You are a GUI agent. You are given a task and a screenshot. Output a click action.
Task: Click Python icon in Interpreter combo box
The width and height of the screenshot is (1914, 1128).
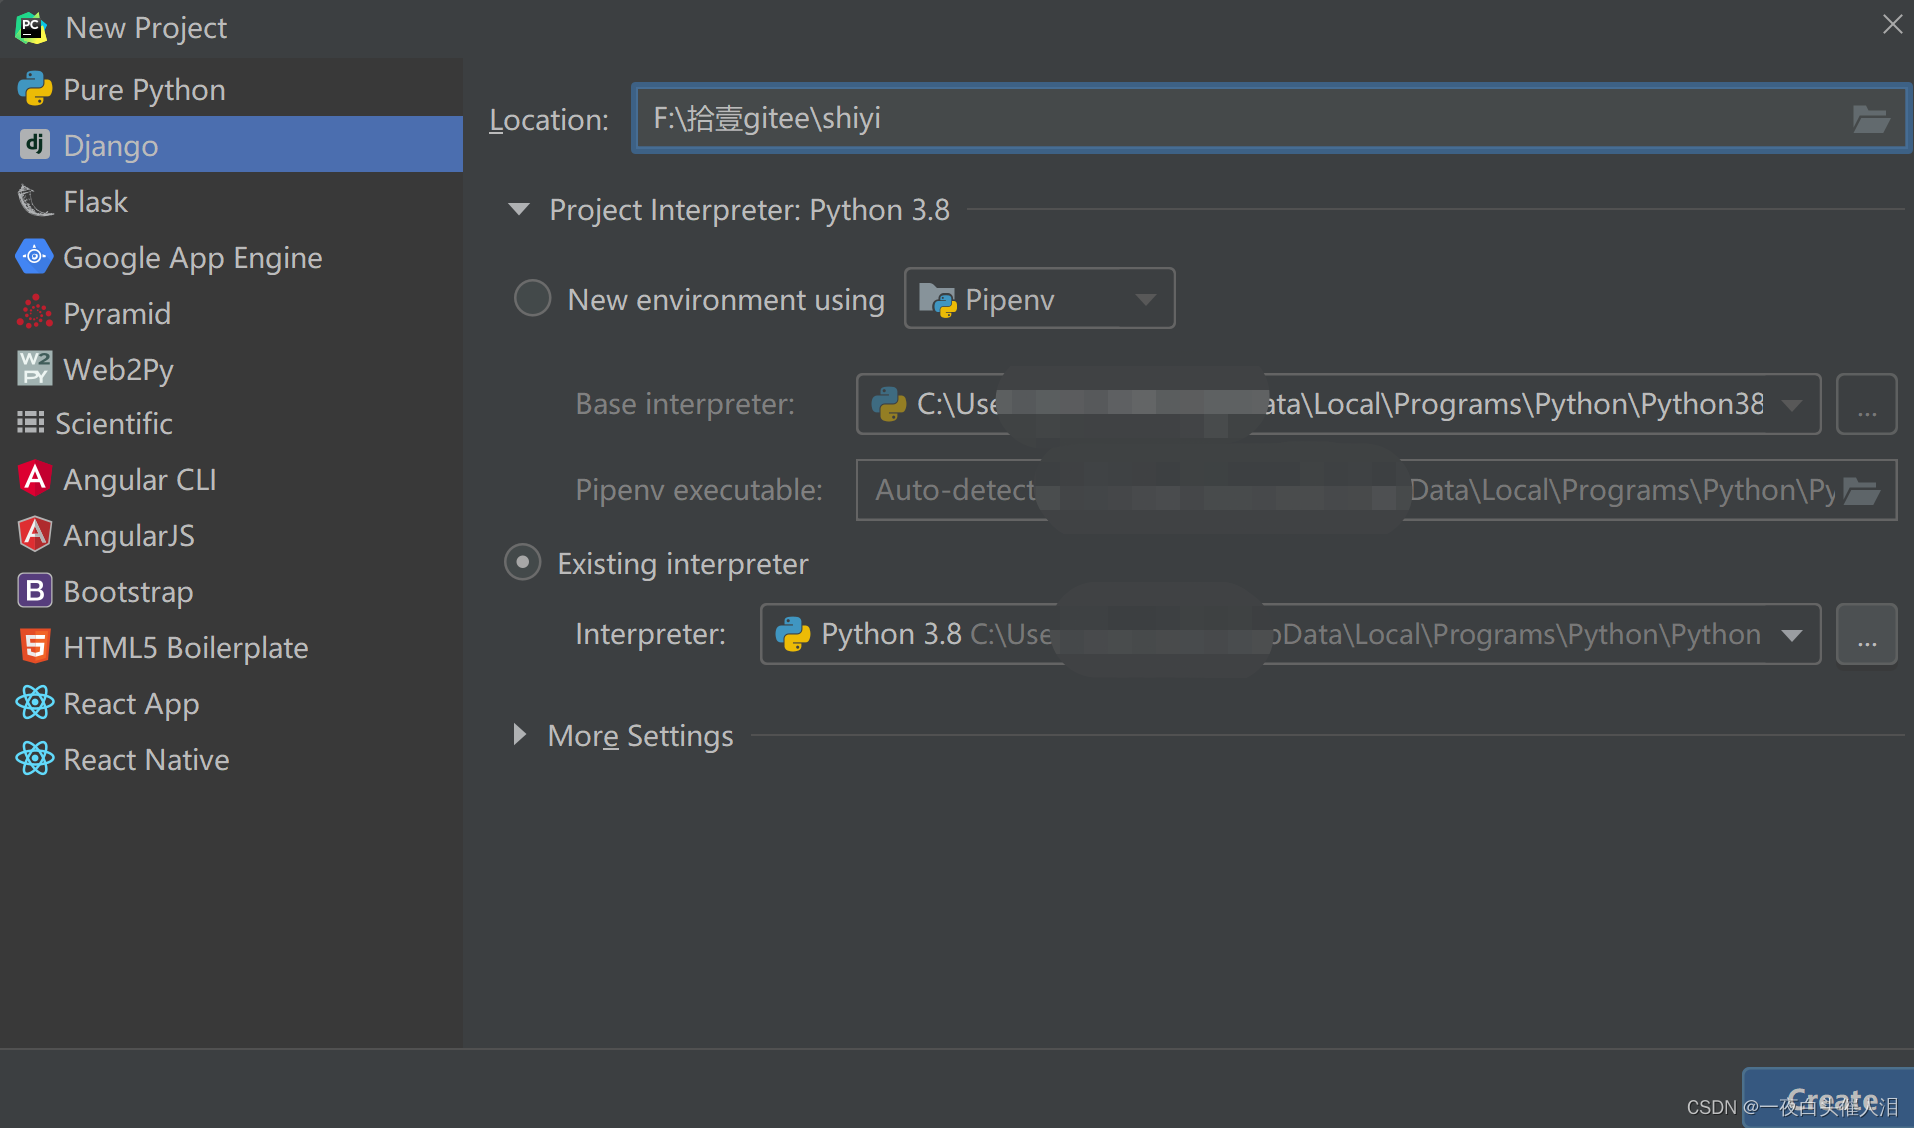[792, 634]
